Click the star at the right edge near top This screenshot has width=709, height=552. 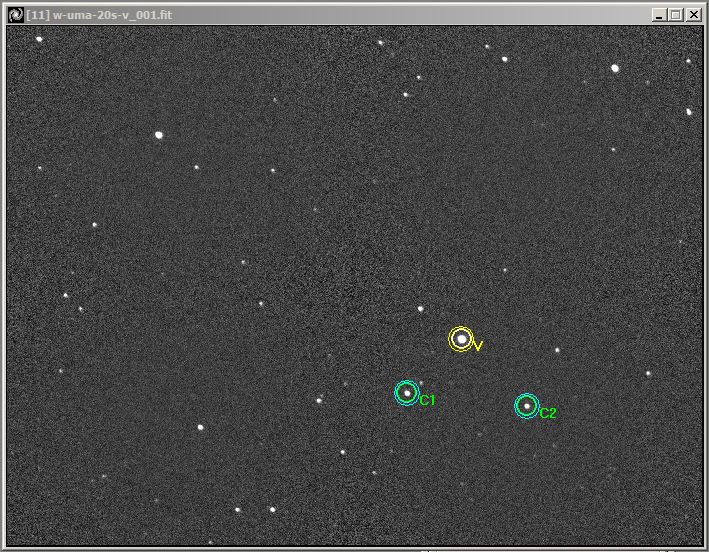click(689, 112)
